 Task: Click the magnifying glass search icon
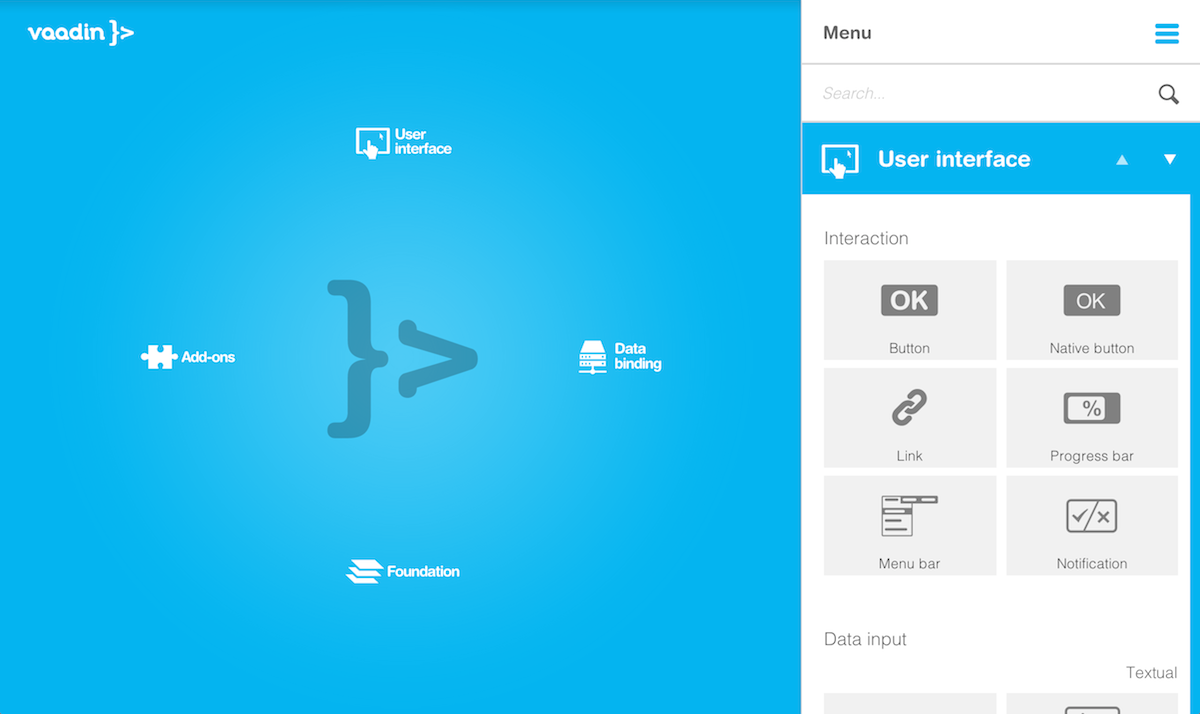pyautogui.click(x=1168, y=94)
